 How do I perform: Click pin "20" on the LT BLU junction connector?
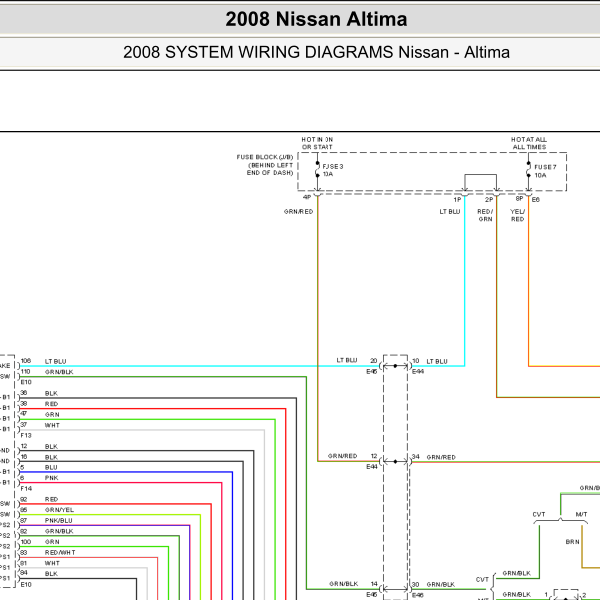coord(373,360)
